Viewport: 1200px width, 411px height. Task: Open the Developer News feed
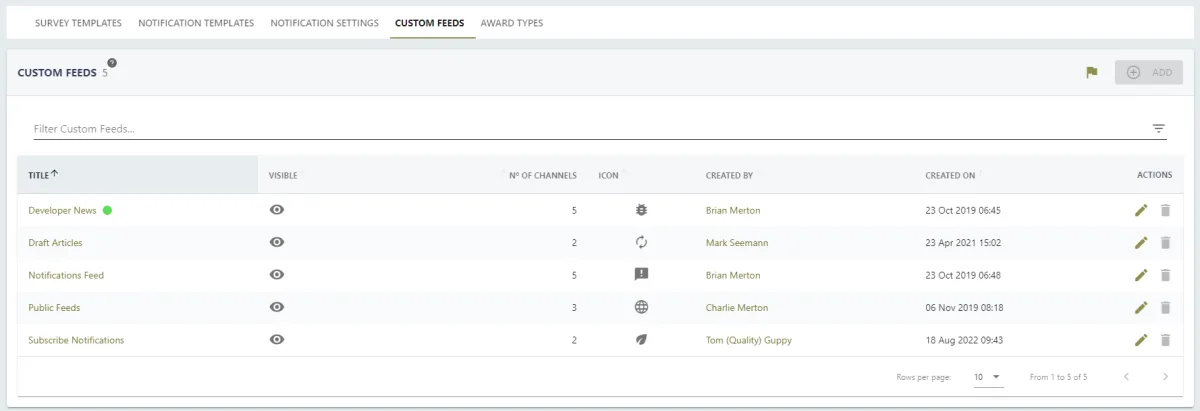pyautogui.click(x=62, y=210)
